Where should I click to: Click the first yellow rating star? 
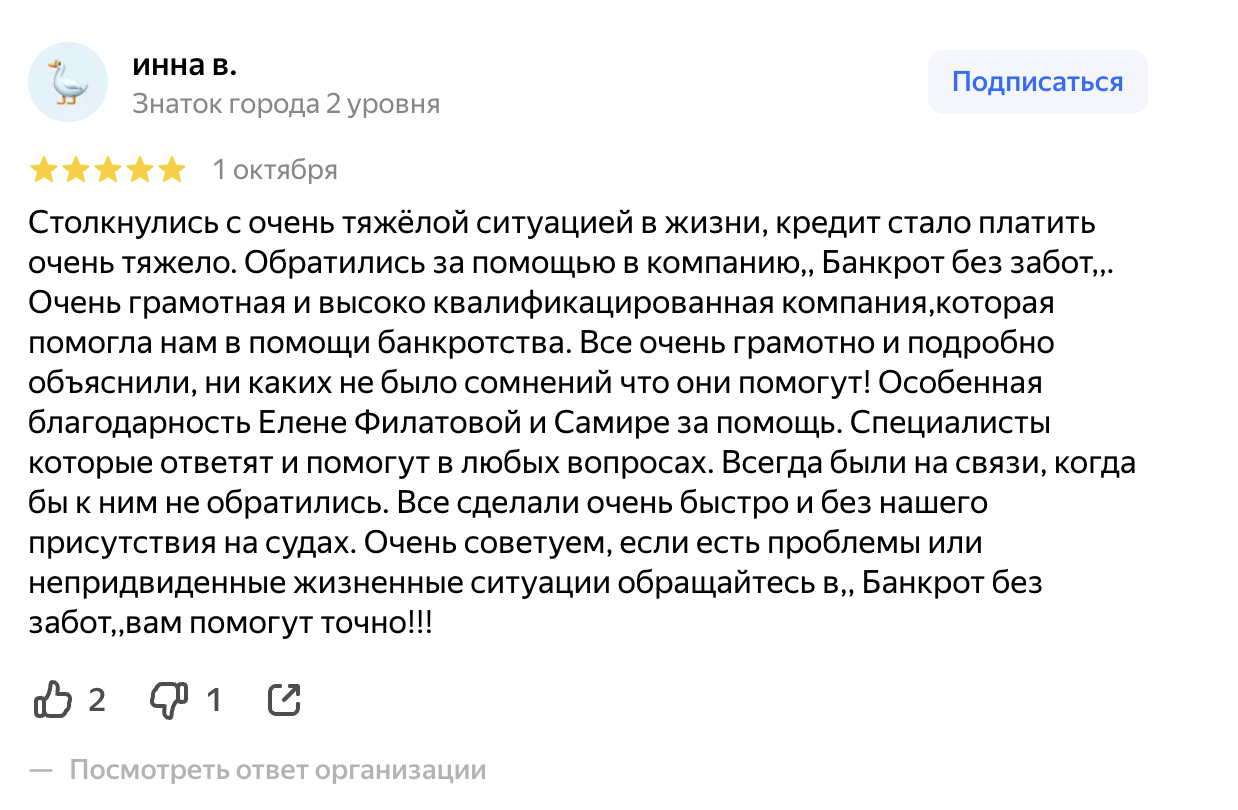click(x=43, y=170)
